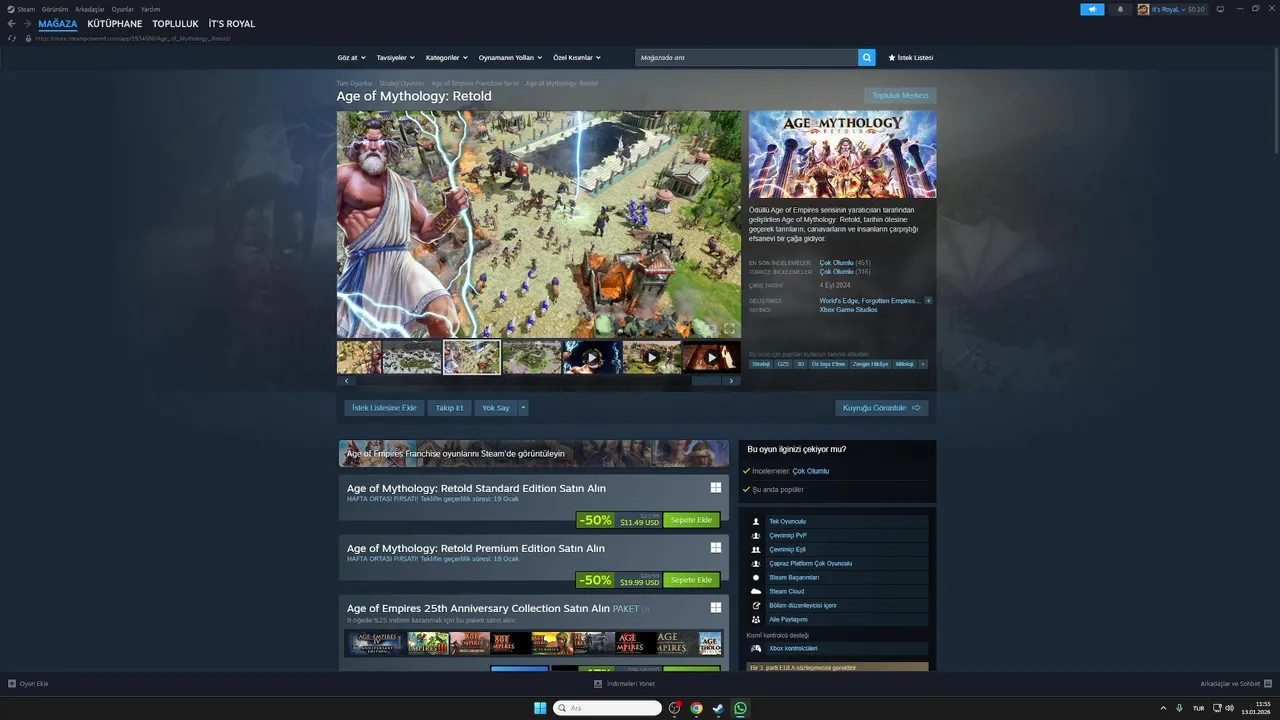Screen dimensions: 1280x720
Task: Click the magnifier search button in store
Action: coord(866,58)
